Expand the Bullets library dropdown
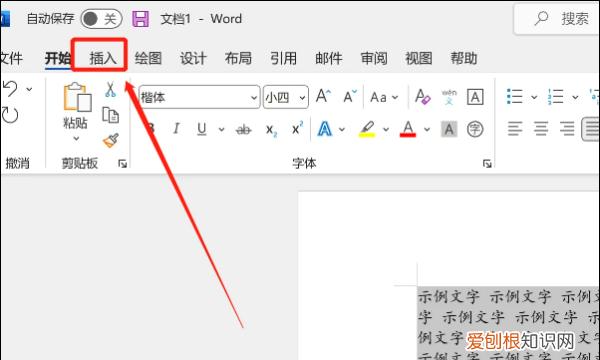 (534, 97)
